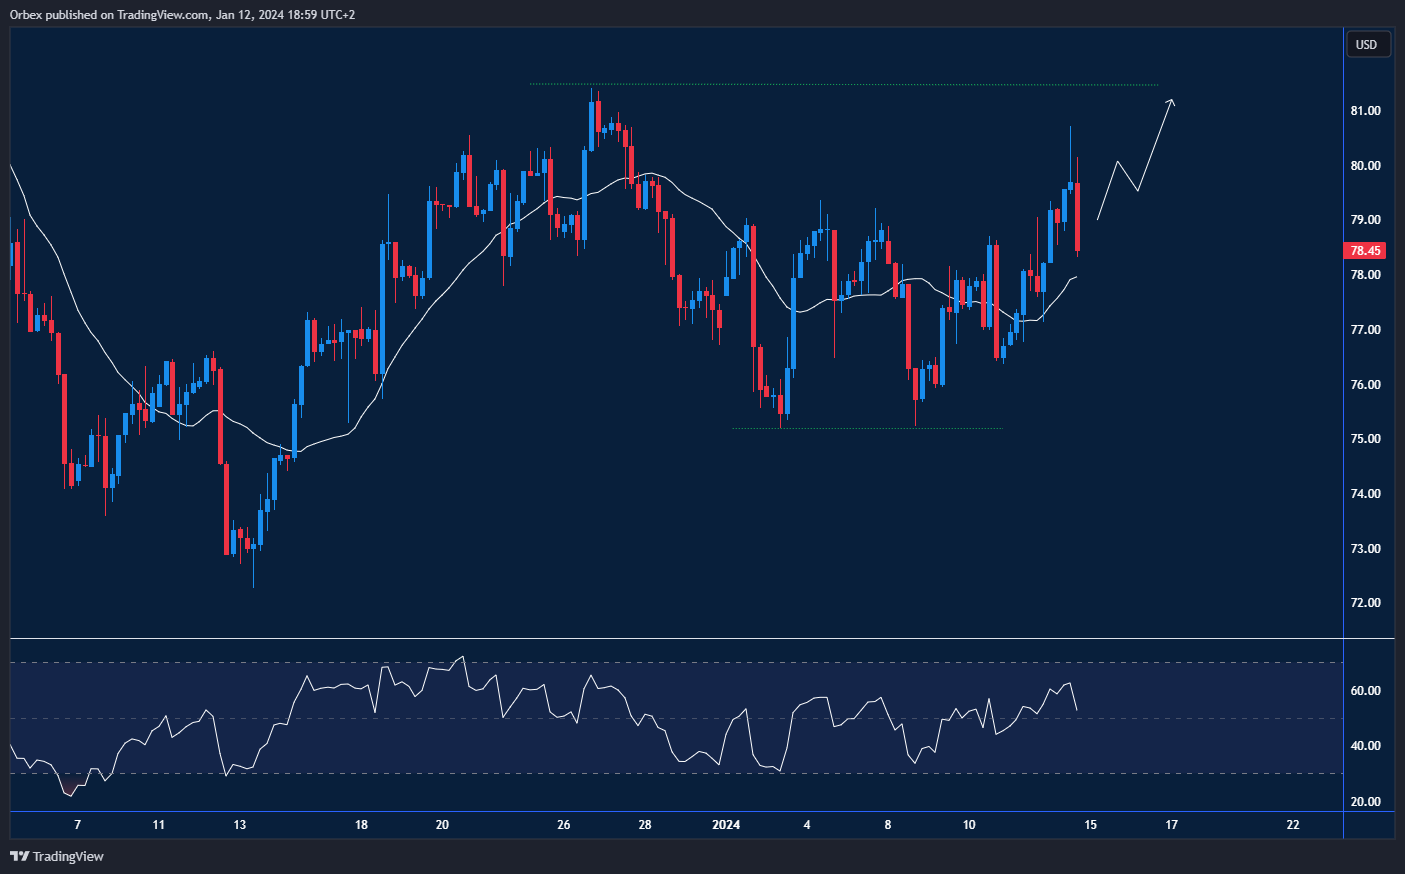Screen dimensions: 1405x874
Task: Click the 15 date label on time axis
Action: click(x=1090, y=825)
